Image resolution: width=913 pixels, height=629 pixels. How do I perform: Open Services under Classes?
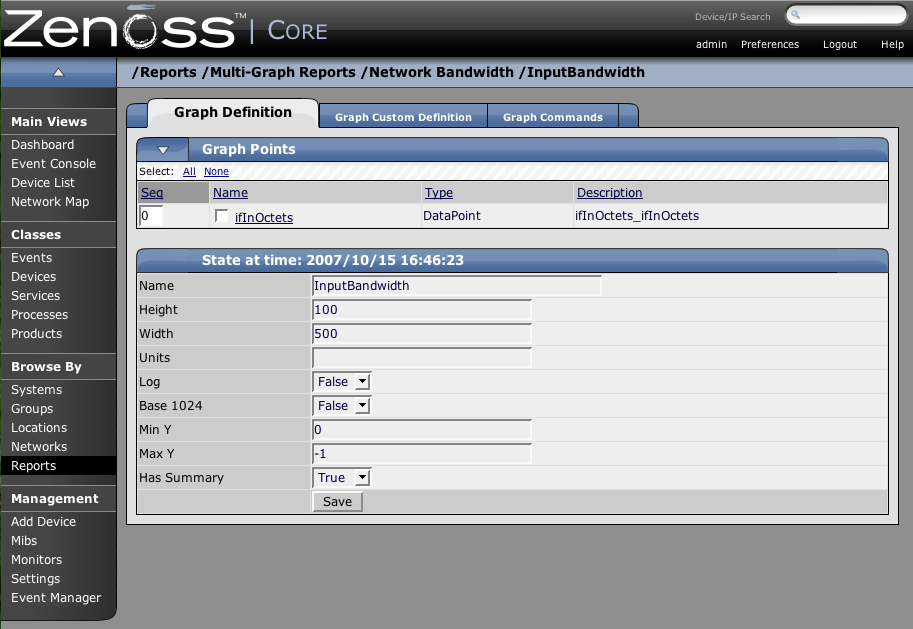[x=36, y=295]
